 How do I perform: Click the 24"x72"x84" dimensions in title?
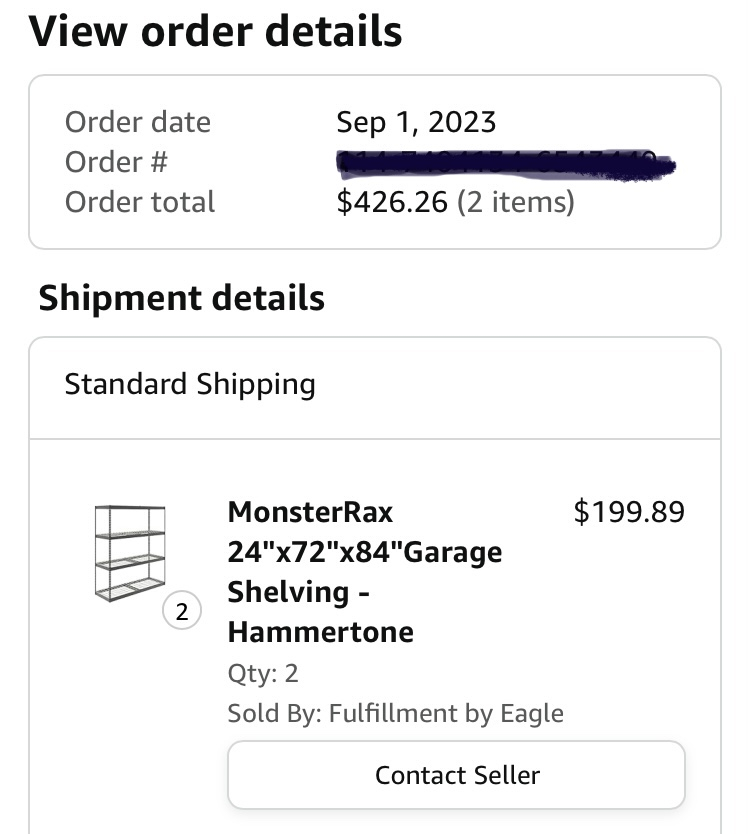tap(315, 552)
